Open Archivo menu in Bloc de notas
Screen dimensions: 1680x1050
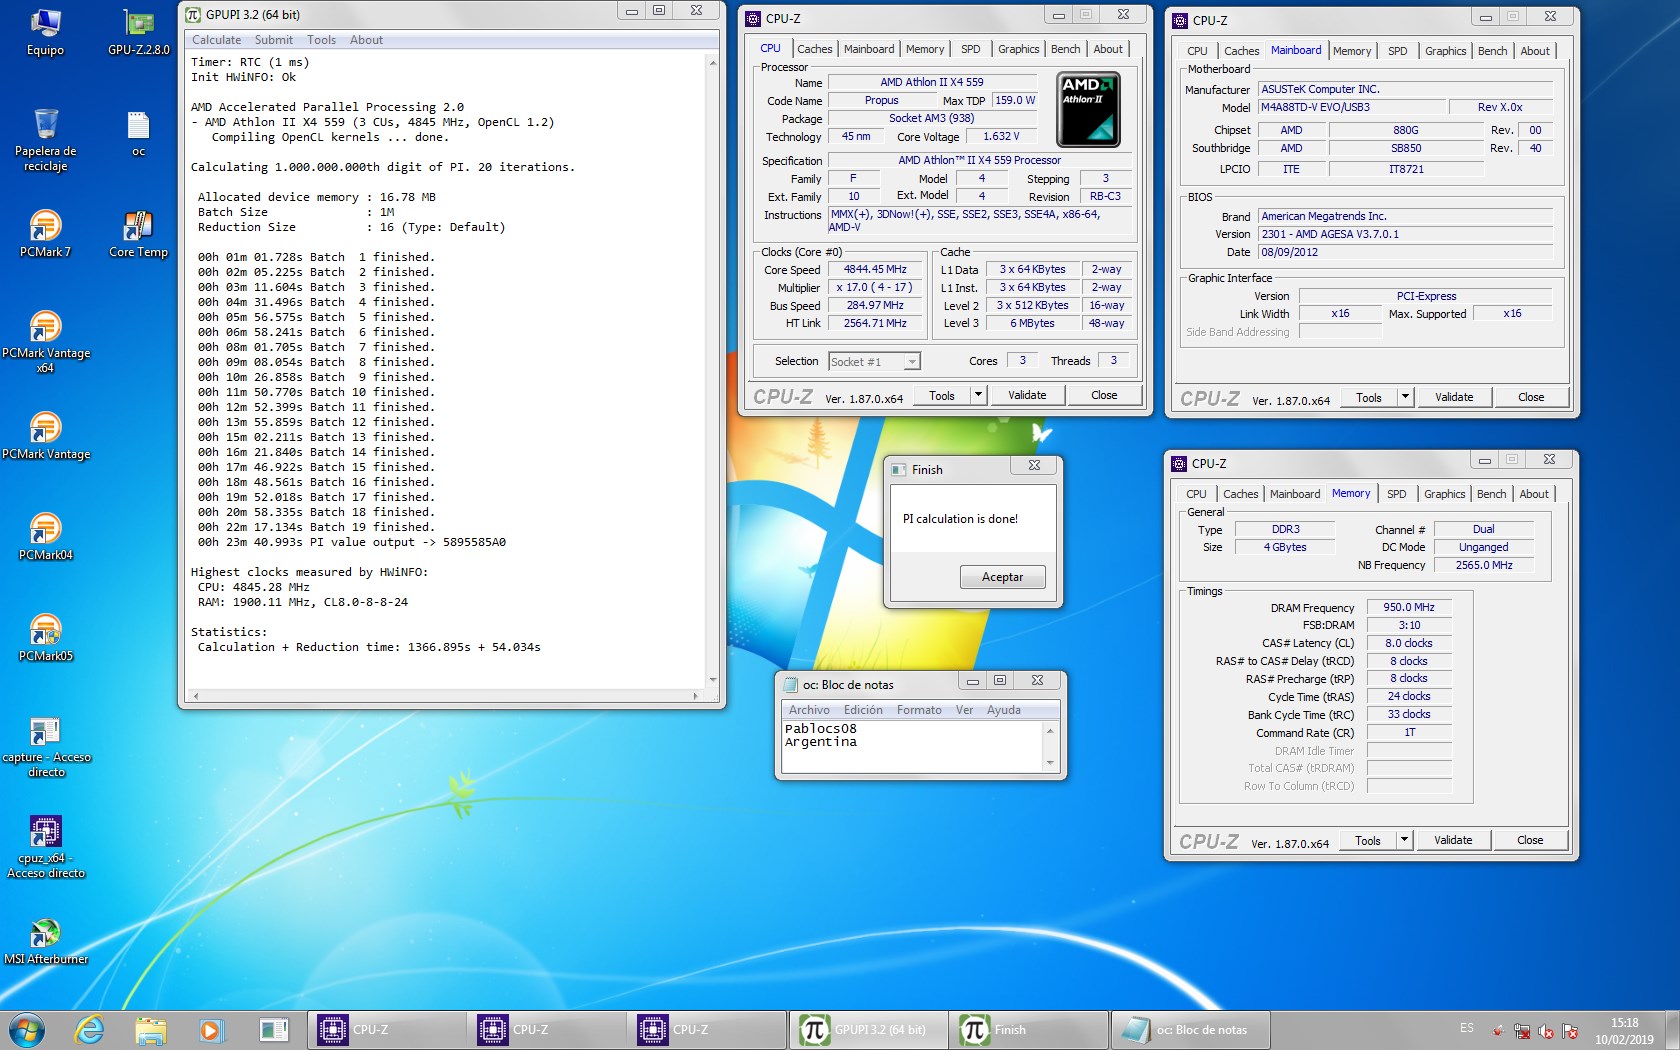coord(809,710)
